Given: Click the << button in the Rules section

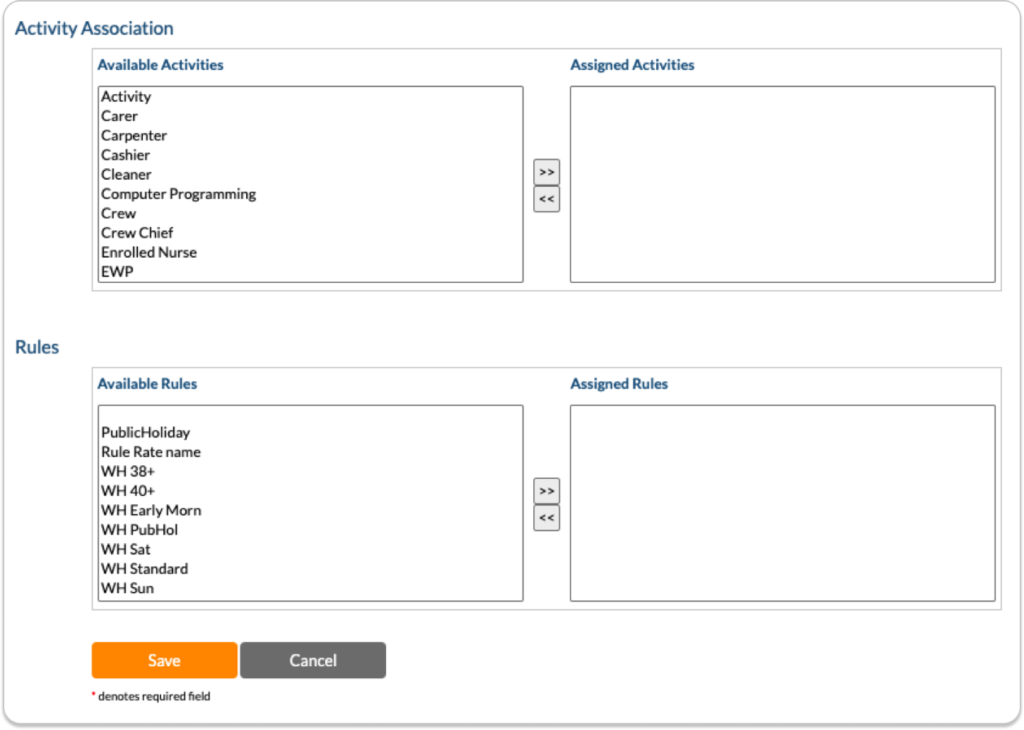Looking at the screenshot, I should click(x=546, y=518).
